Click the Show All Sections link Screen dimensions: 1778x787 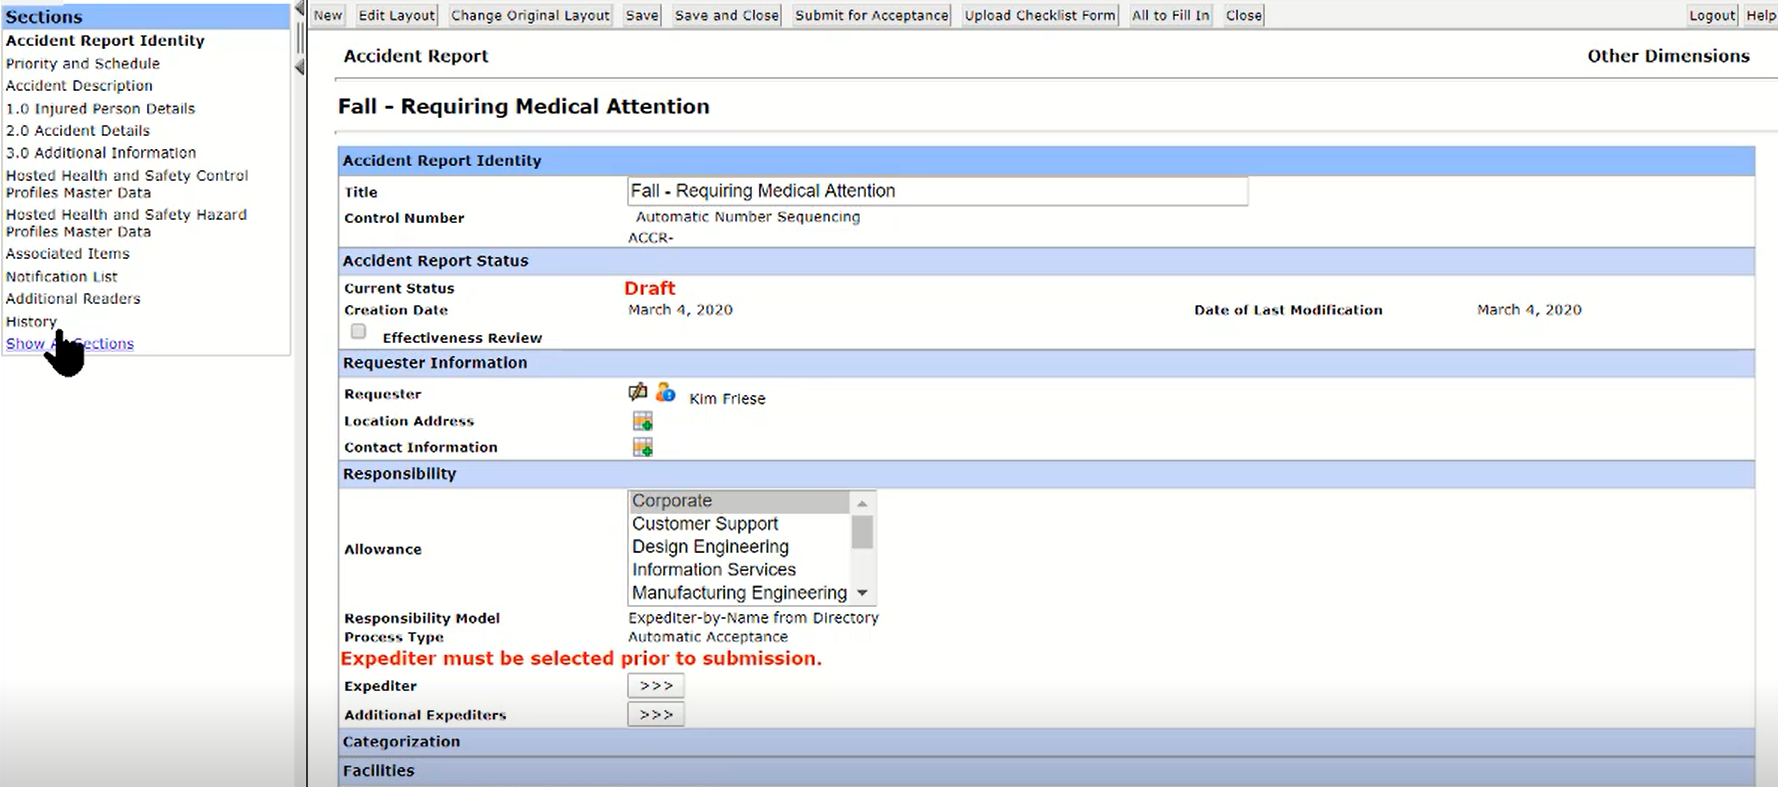coord(70,344)
